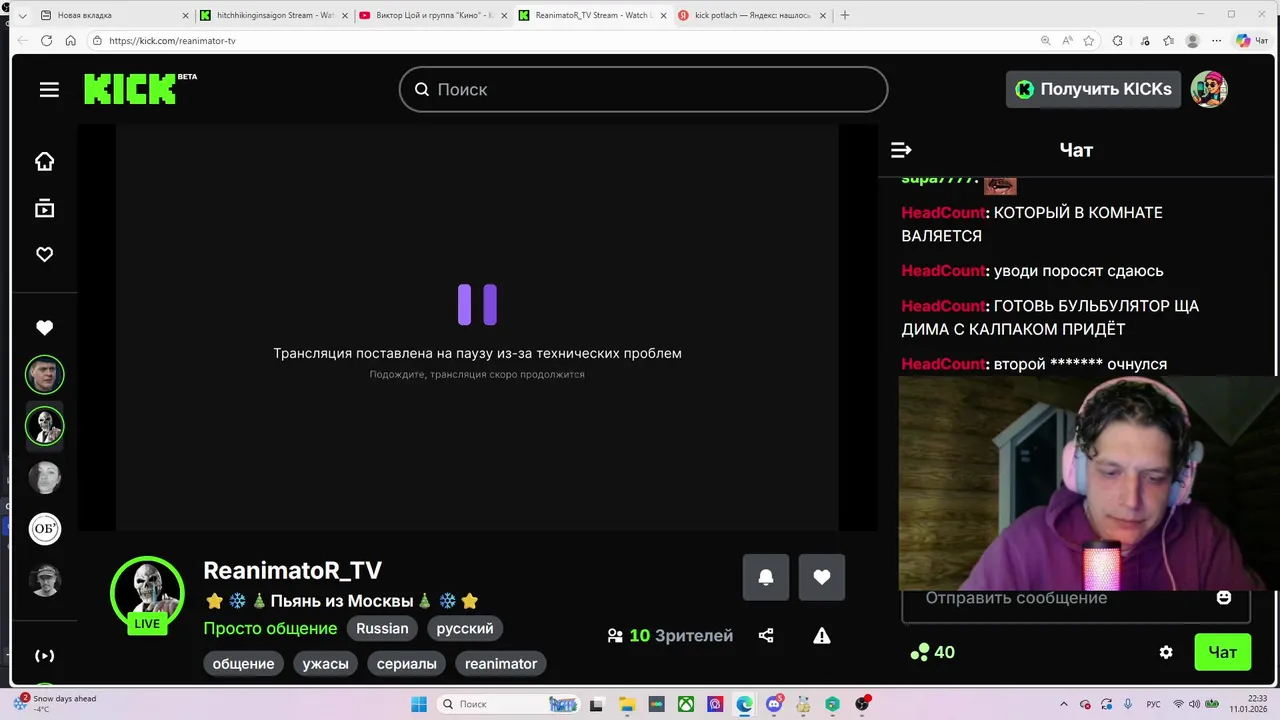Toggle notification bell for channel

(x=766, y=577)
